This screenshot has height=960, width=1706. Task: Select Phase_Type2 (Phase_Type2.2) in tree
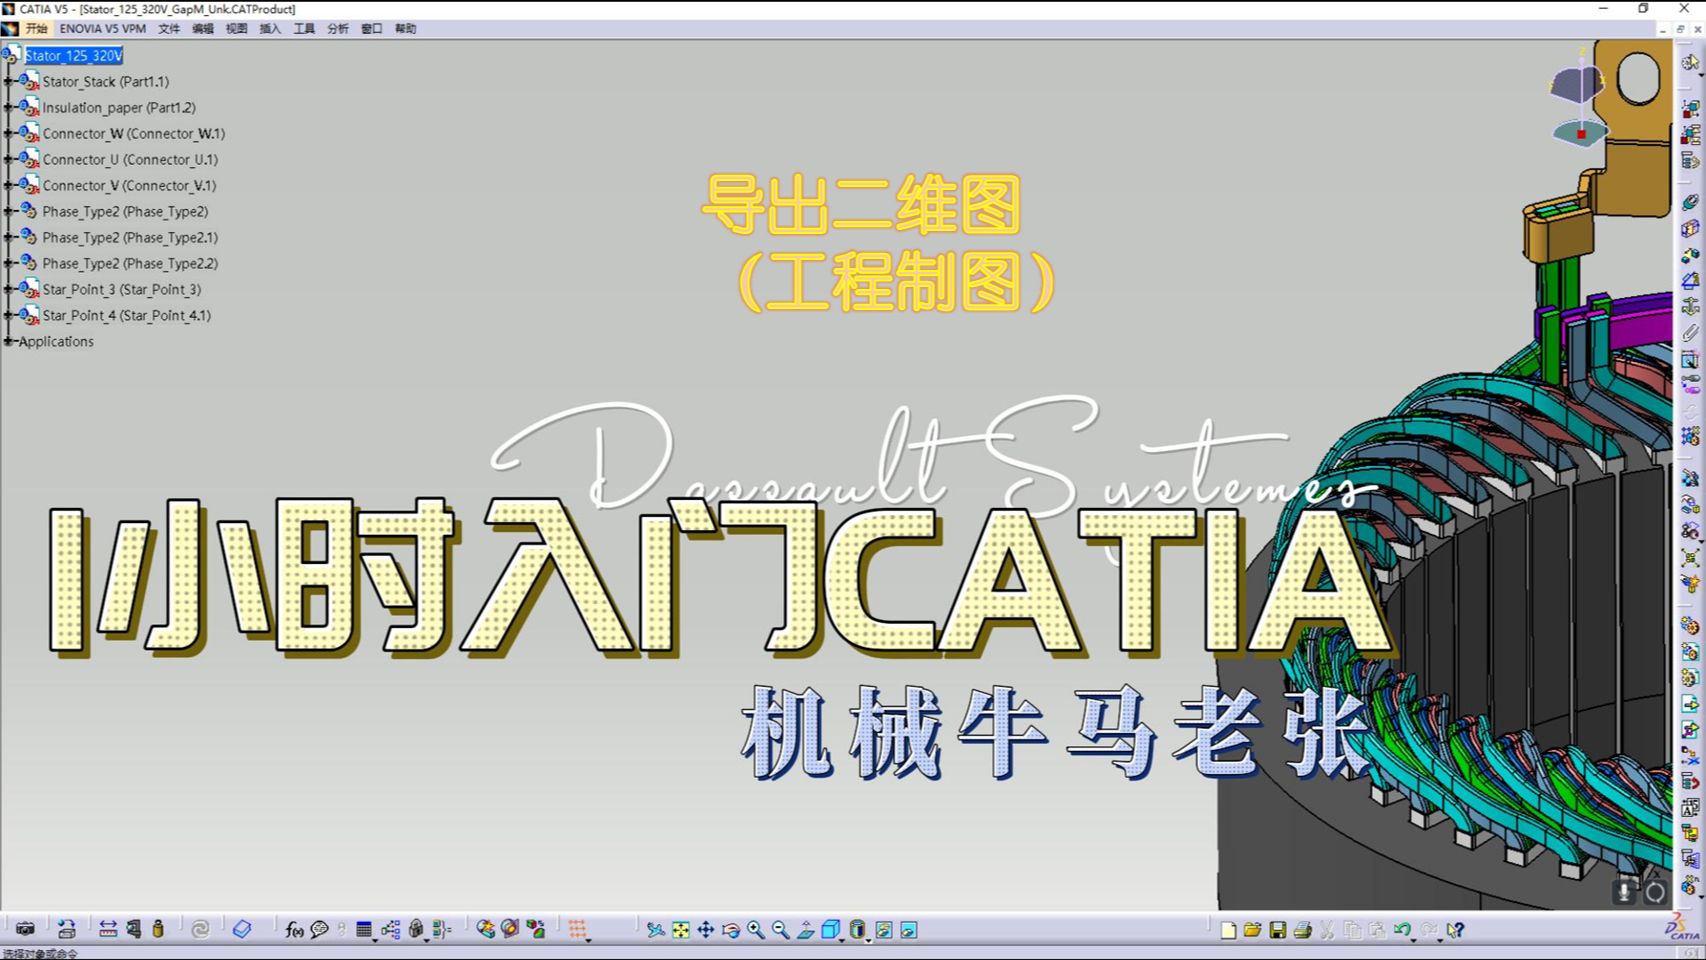(x=130, y=263)
